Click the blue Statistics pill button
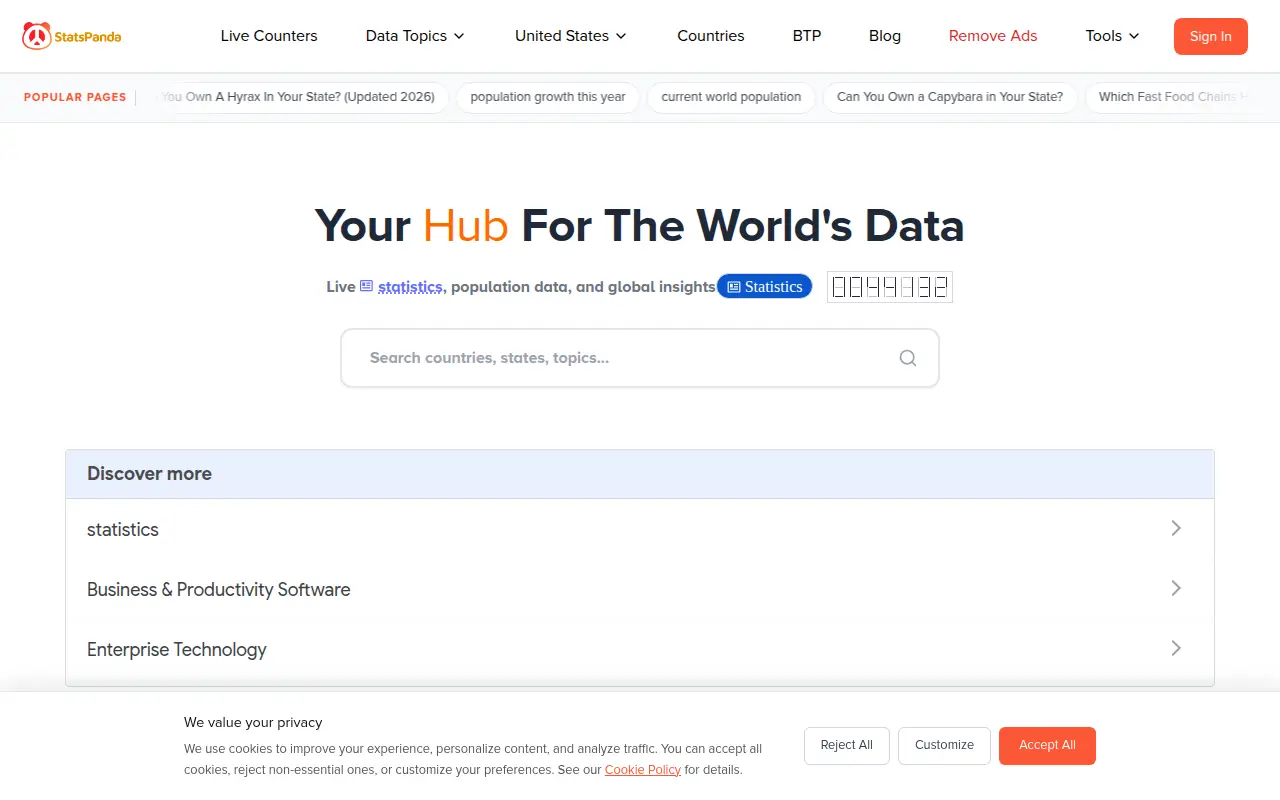This screenshot has height=800, width=1280. coord(765,287)
